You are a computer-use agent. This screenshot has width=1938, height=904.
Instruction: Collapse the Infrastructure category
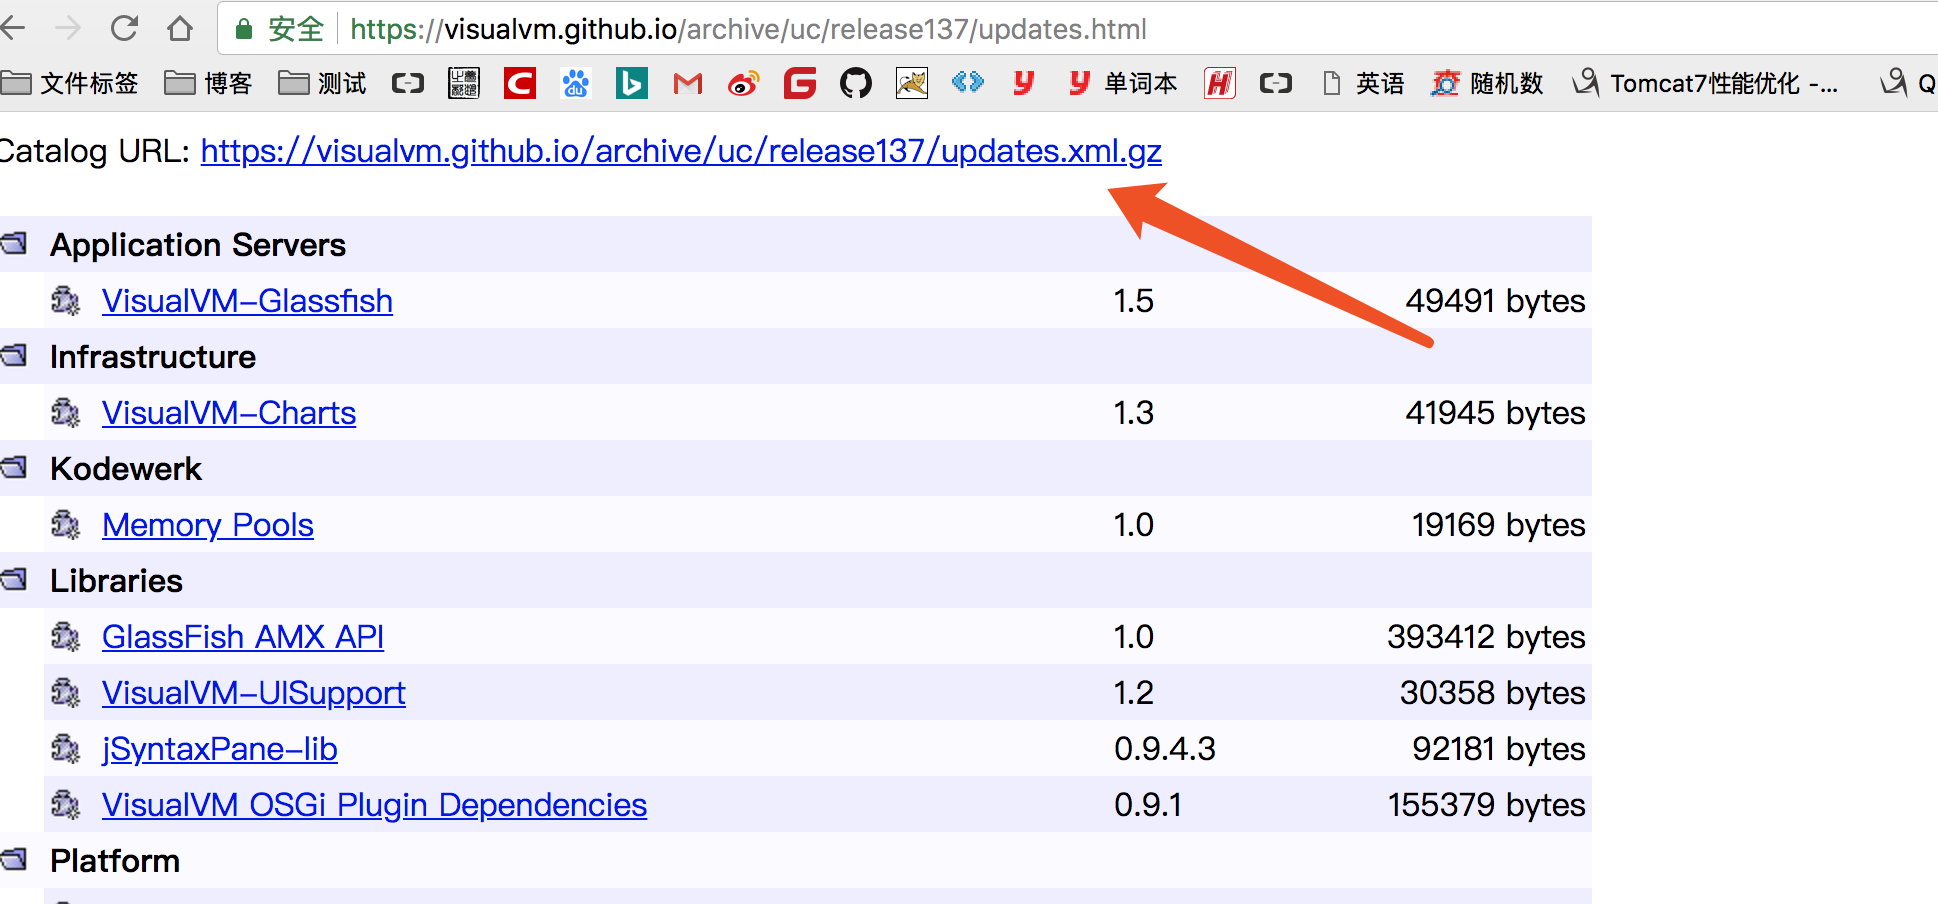pos(14,356)
